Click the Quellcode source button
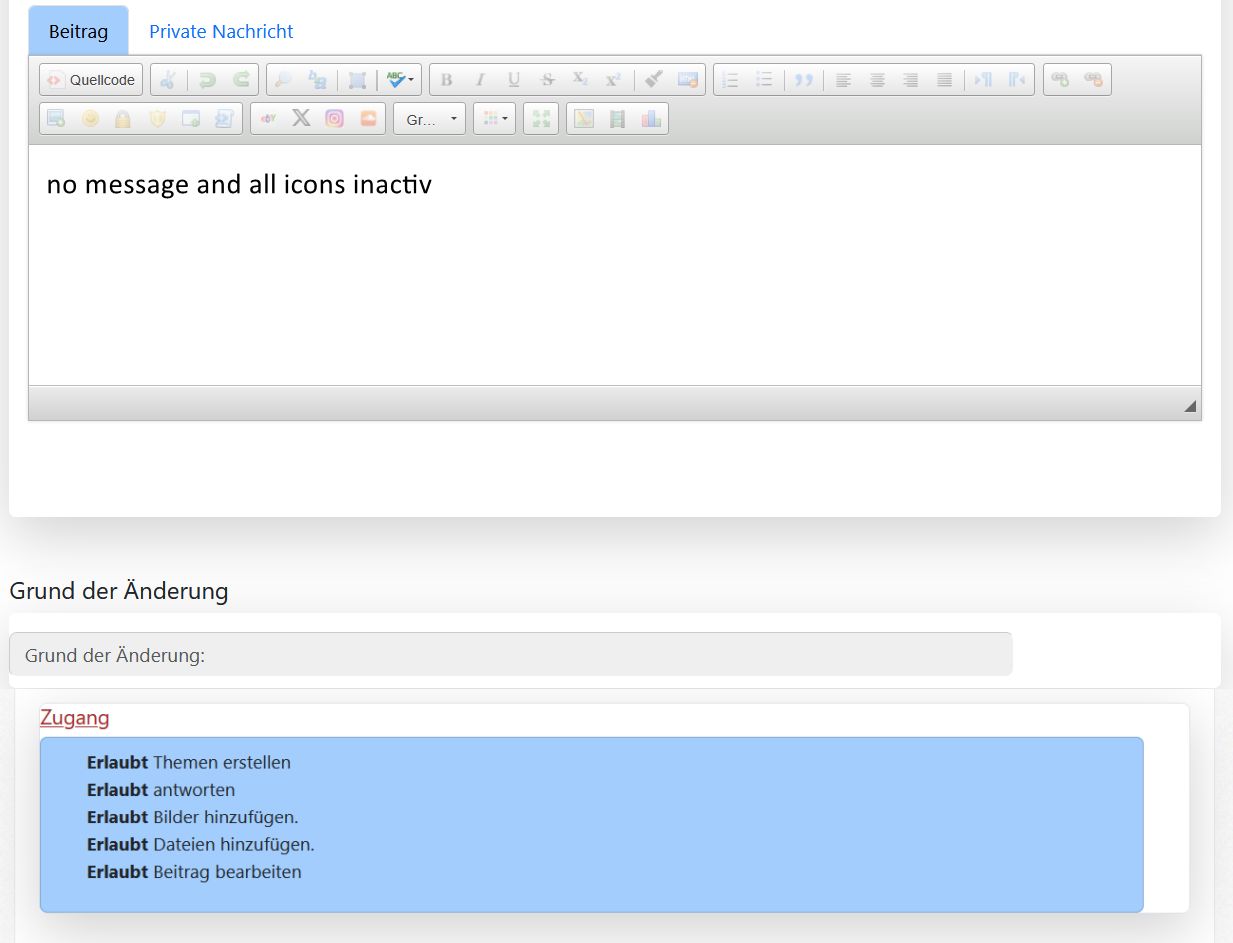 point(92,80)
